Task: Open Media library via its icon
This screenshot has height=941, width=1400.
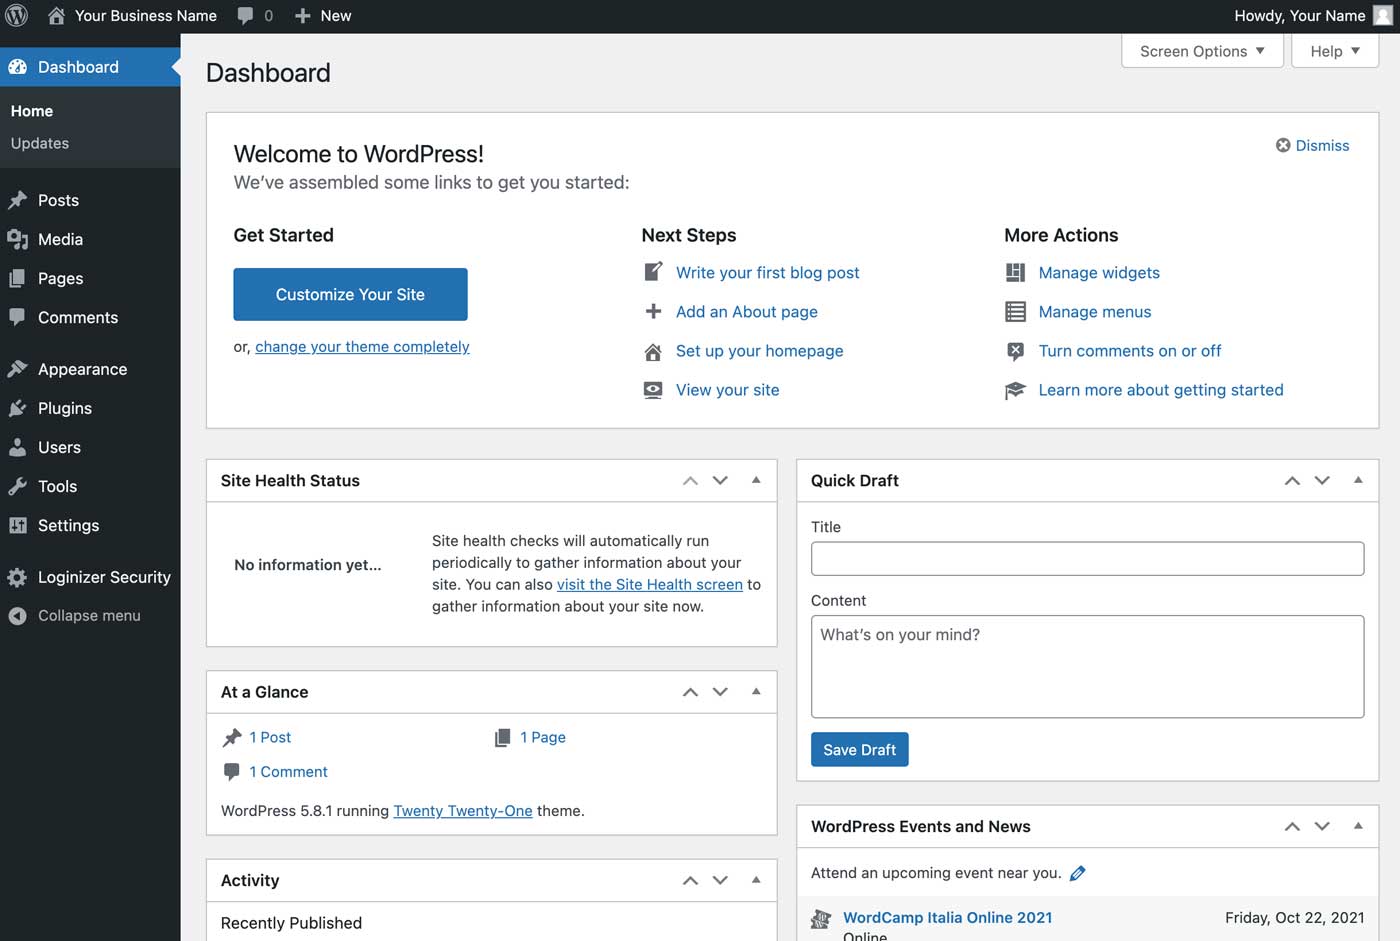Action: click(x=20, y=239)
